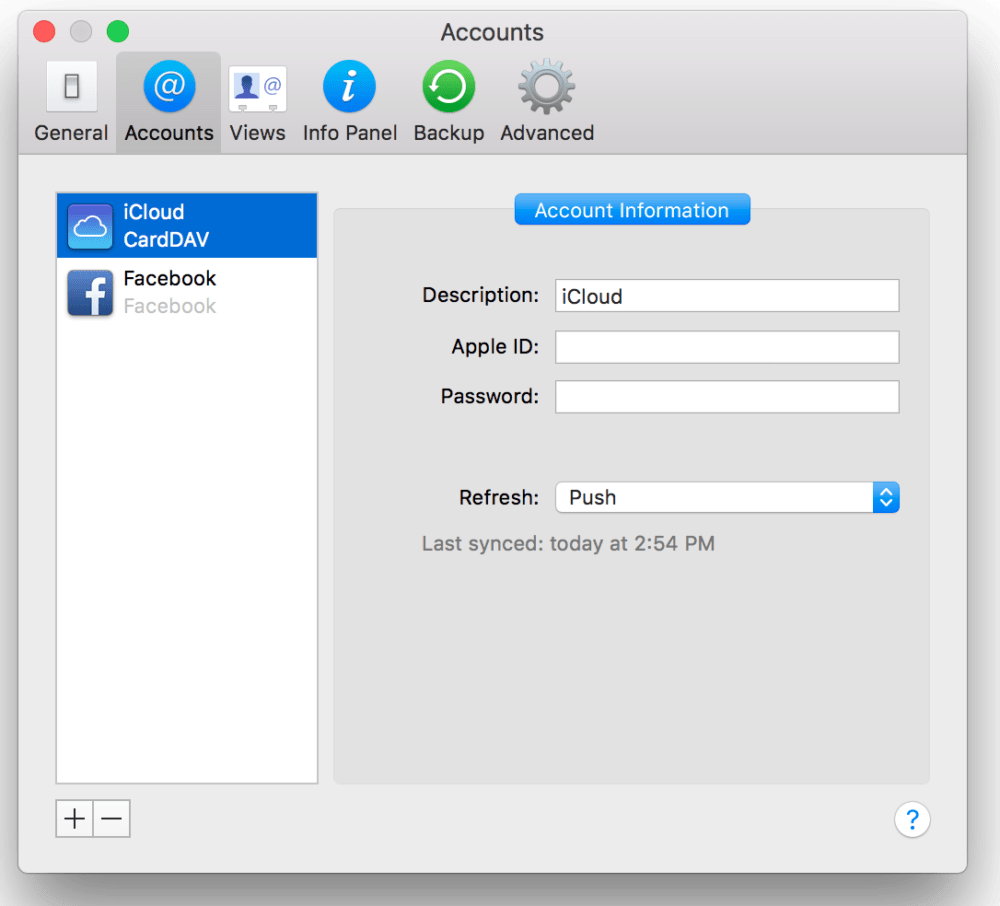This screenshot has height=906, width=1000.
Task: Open help with question mark button
Action: (912, 819)
